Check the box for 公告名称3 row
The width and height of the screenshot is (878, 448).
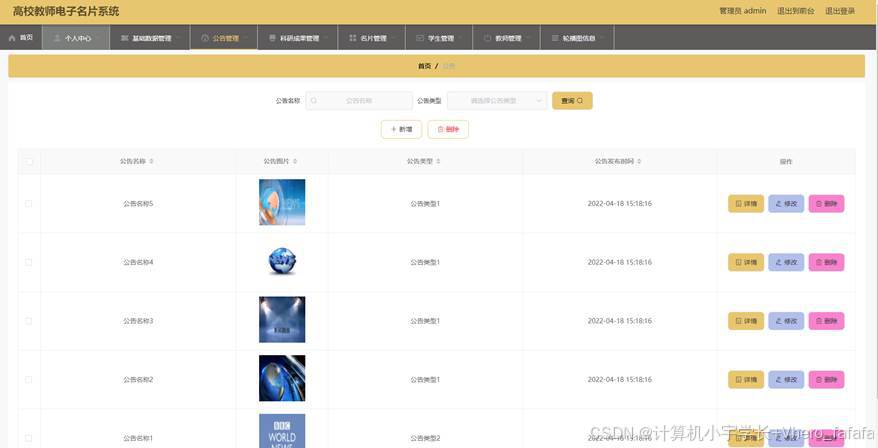click(29, 321)
